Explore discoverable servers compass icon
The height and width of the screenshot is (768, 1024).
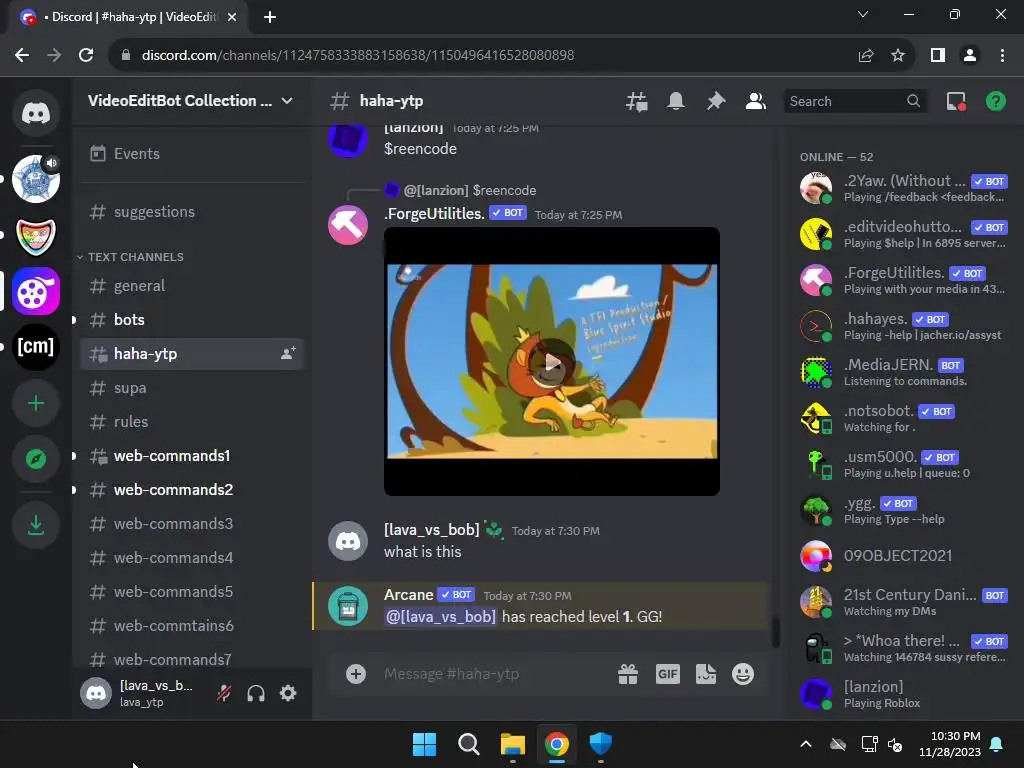36,459
